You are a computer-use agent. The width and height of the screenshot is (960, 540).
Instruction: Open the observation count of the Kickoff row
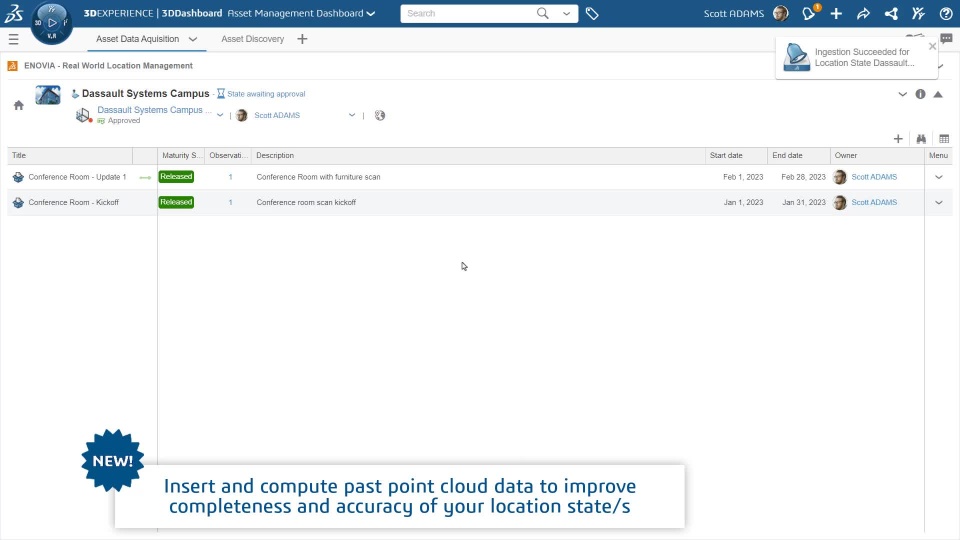coord(230,203)
